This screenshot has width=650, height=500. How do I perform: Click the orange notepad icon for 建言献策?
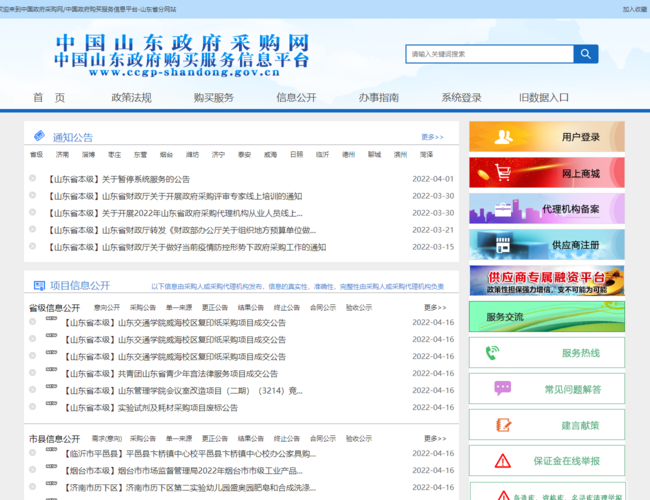tap(503, 425)
